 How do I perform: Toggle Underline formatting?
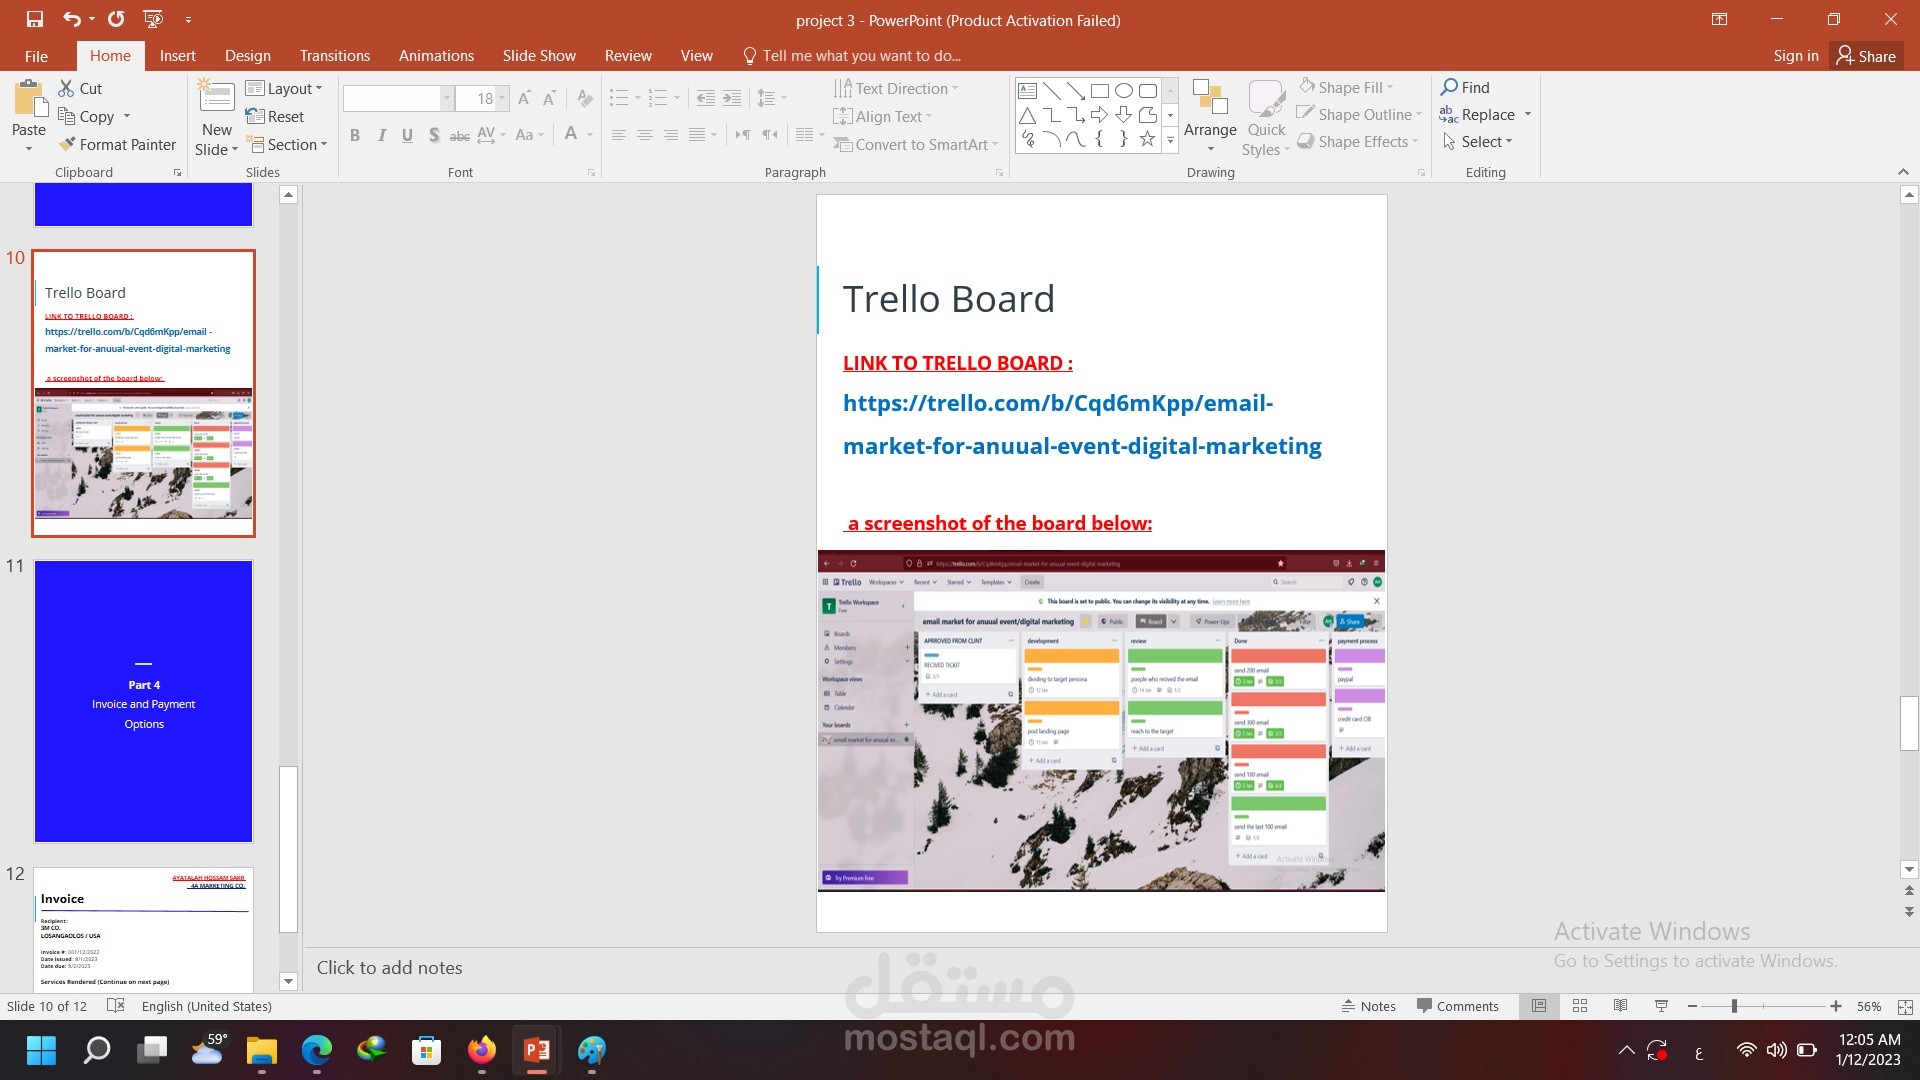click(x=407, y=135)
